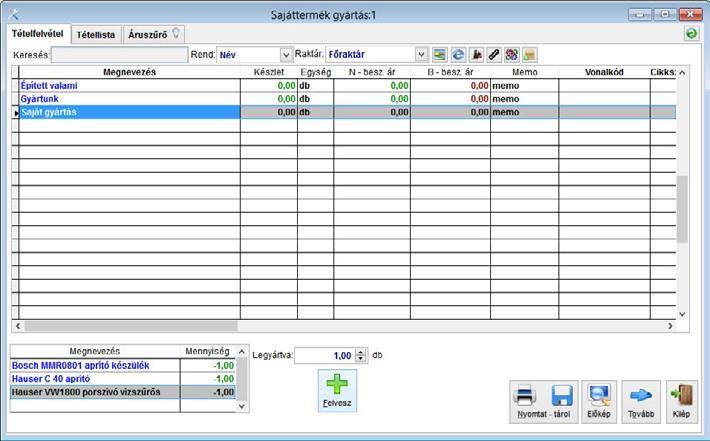Click the Legyártva quantity field
The image size is (710, 441).
tap(325, 355)
